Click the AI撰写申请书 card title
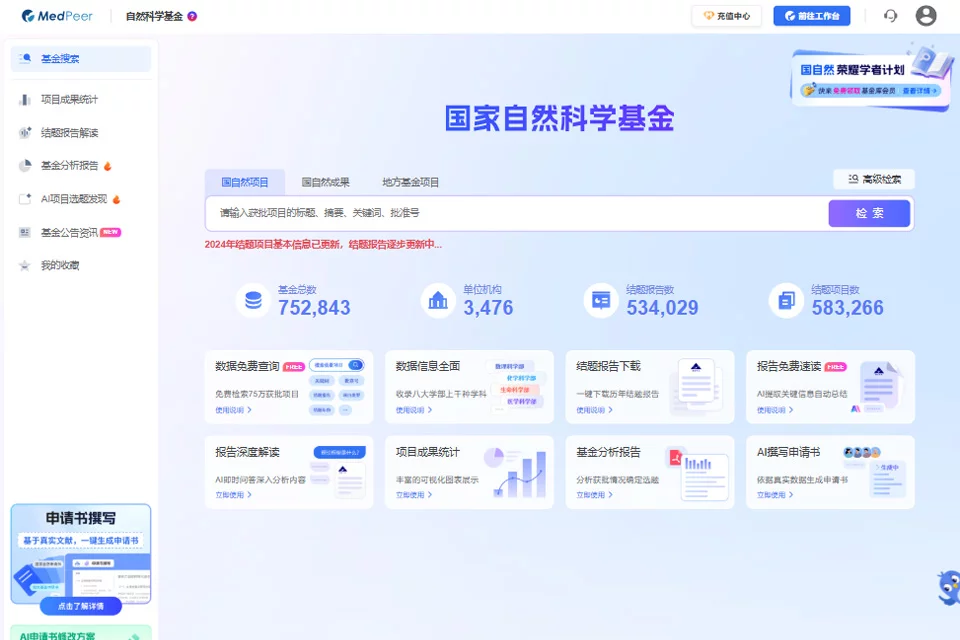Screen dimensions: 960x640 click(x=789, y=452)
